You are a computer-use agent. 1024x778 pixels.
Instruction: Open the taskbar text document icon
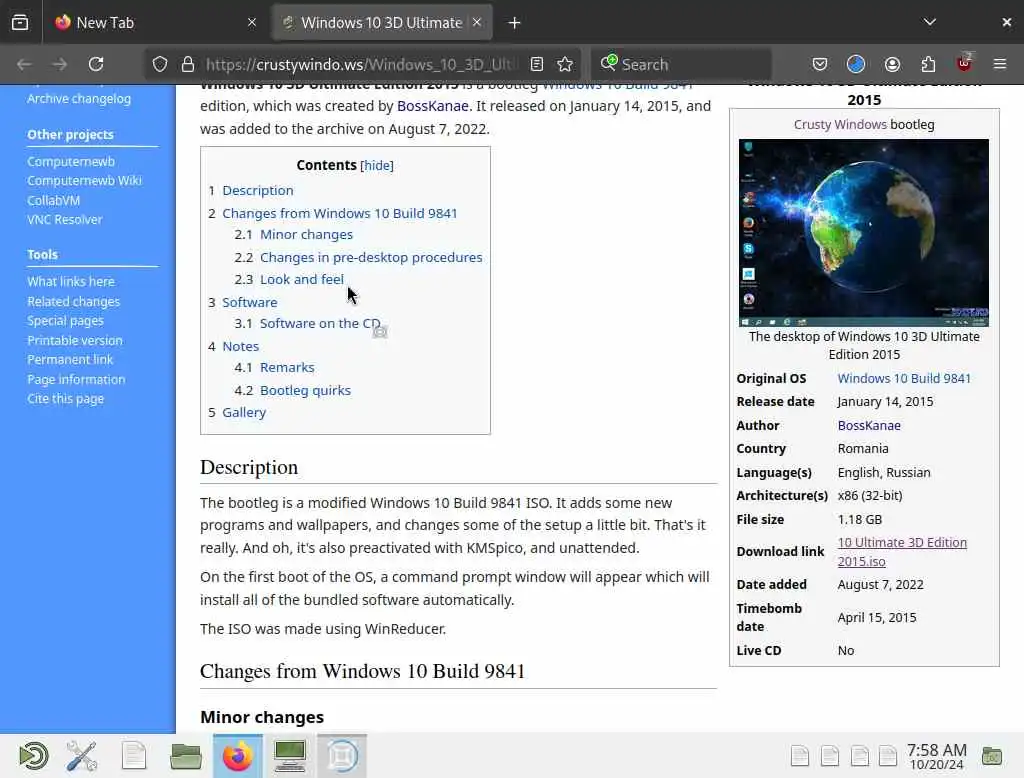point(134,756)
